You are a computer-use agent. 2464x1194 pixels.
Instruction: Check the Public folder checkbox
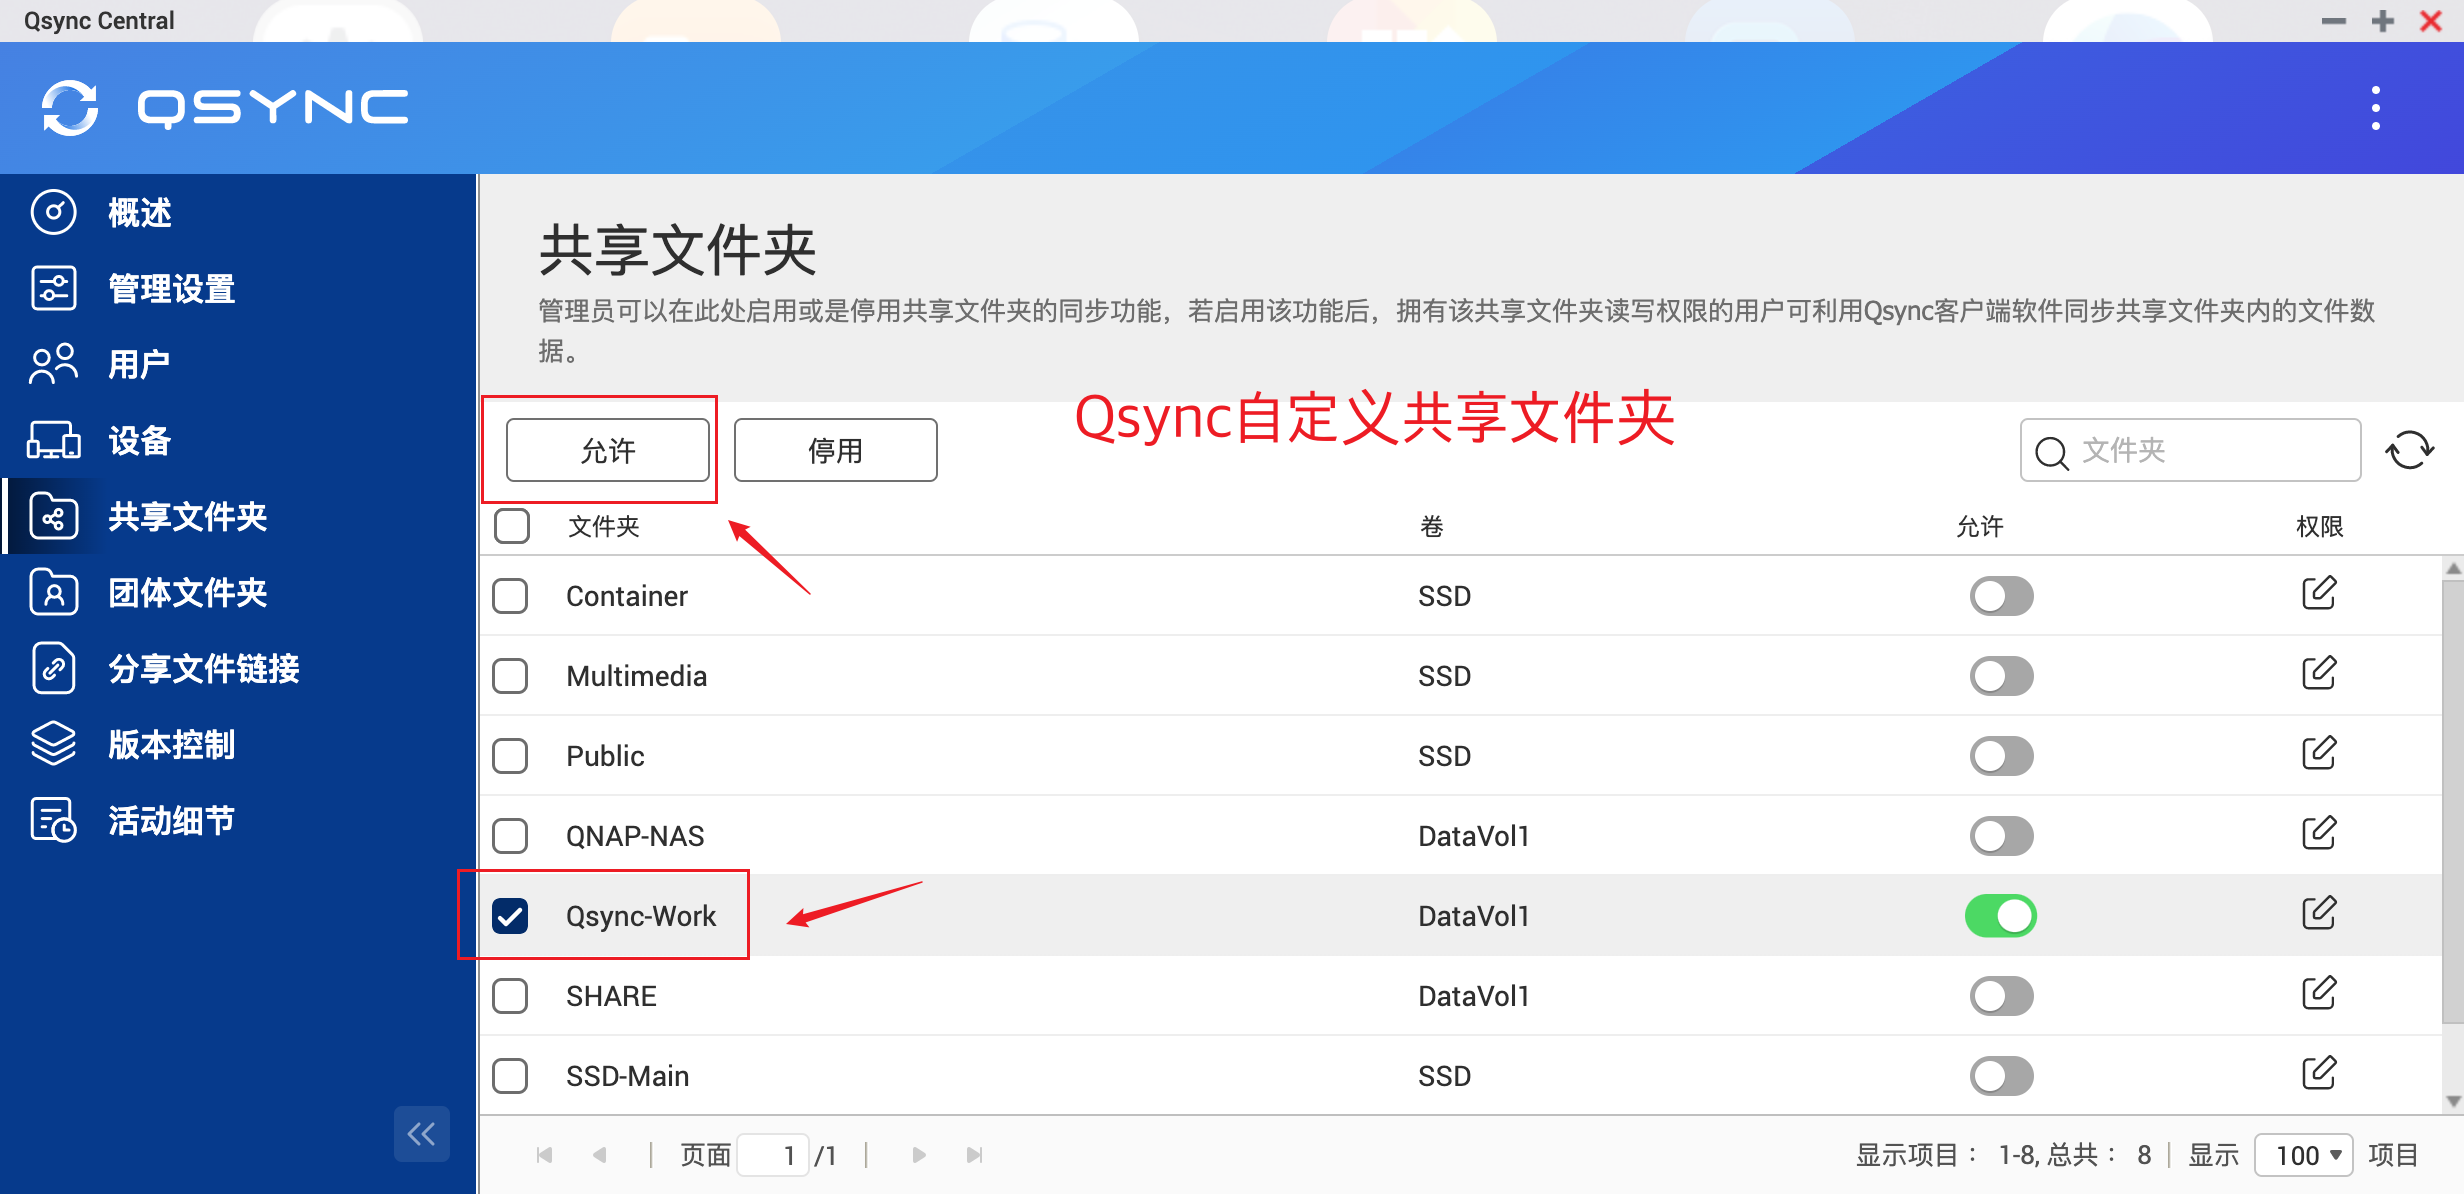click(x=510, y=756)
